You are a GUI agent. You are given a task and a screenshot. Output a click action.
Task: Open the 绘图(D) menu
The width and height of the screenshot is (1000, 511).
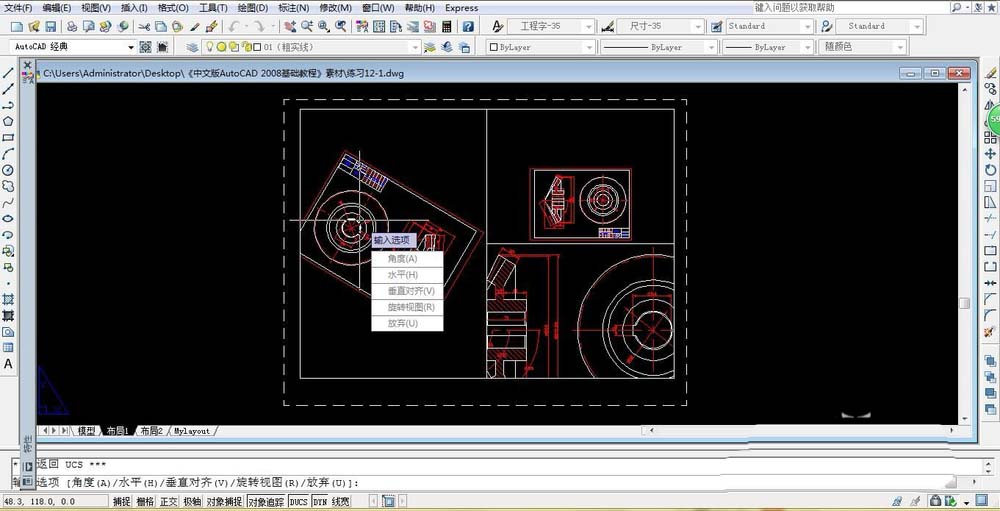(252, 8)
